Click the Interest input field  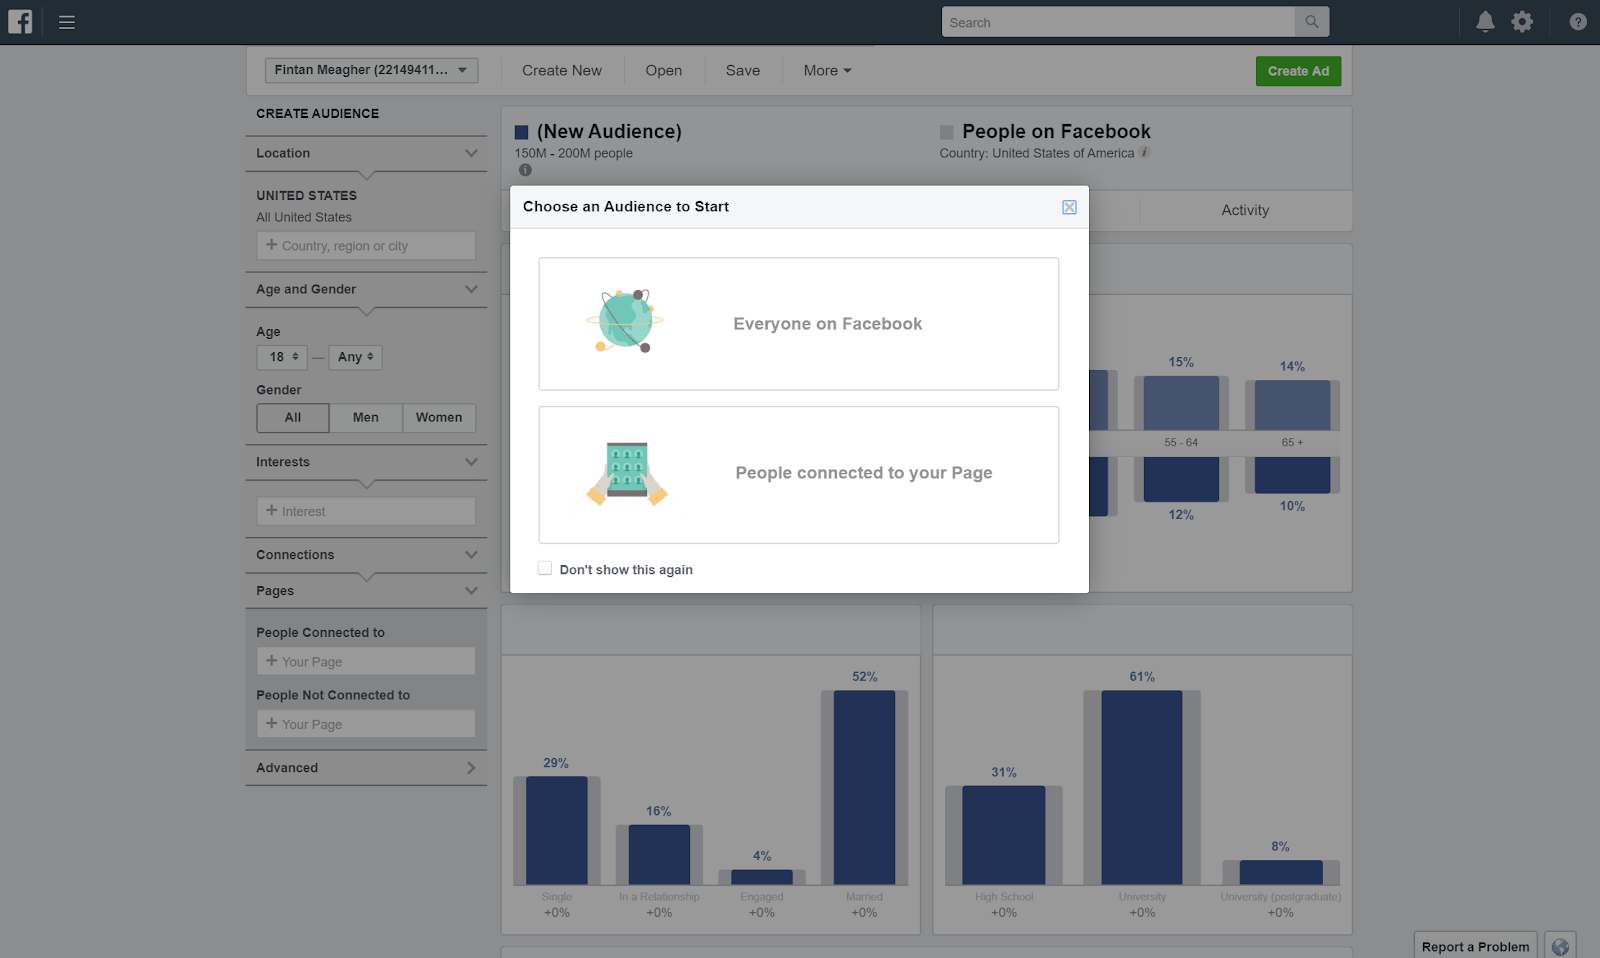pyautogui.click(x=366, y=511)
